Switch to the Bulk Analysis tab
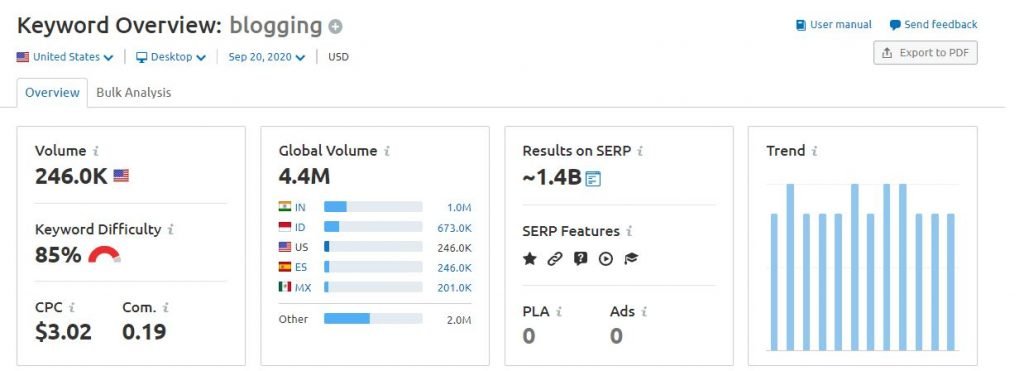 (134, 93)
